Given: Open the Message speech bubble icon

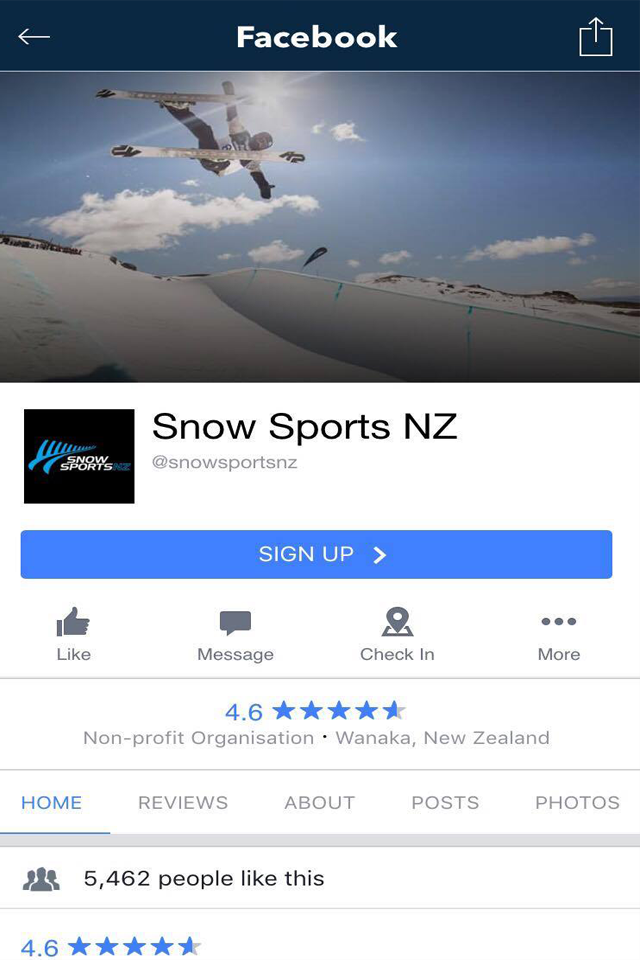Looking at the screenshot, I should click(x=235, y=623).
